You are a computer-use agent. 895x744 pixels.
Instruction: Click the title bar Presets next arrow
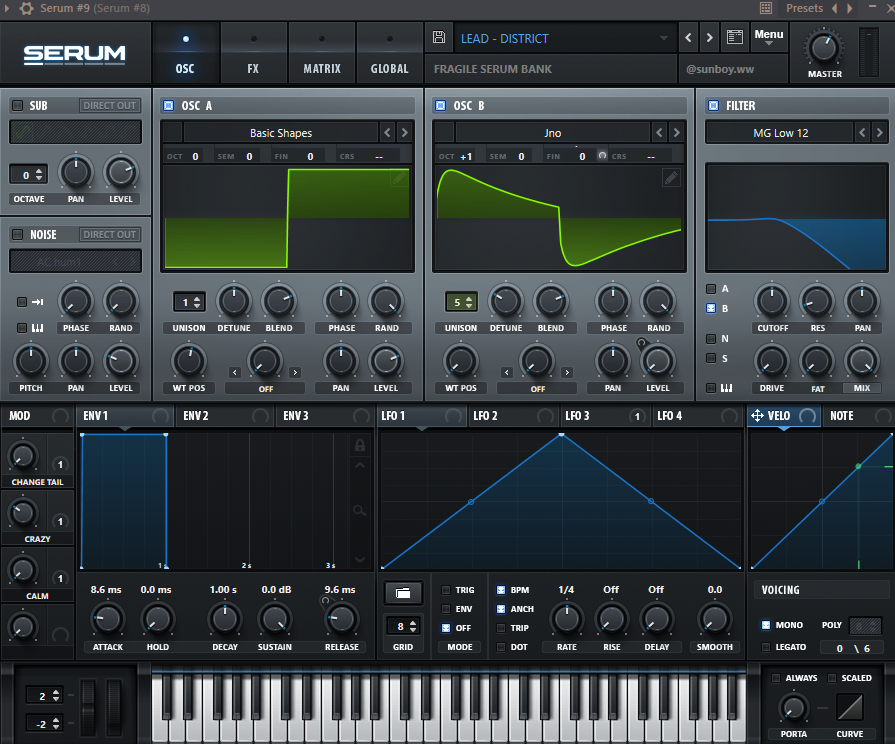tap(850, 8)
